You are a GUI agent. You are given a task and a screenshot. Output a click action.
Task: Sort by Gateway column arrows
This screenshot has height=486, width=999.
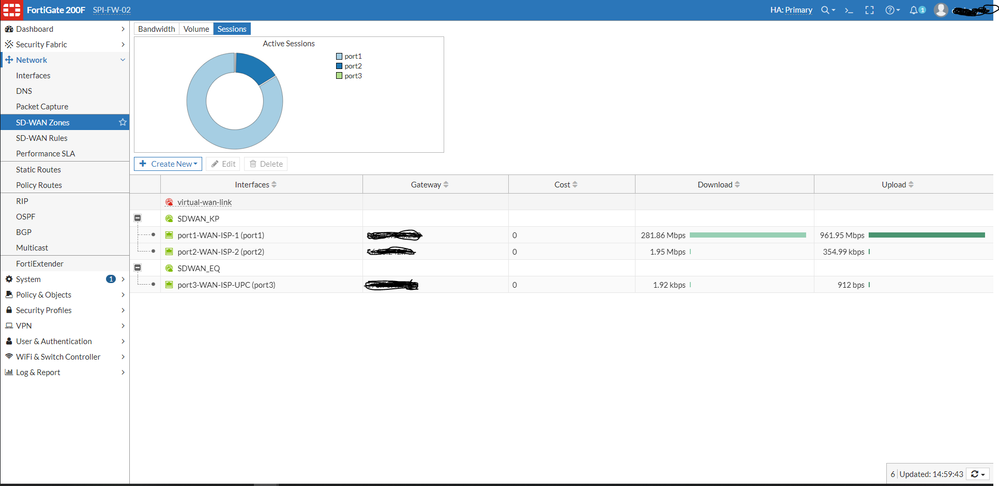coord(446,185)
